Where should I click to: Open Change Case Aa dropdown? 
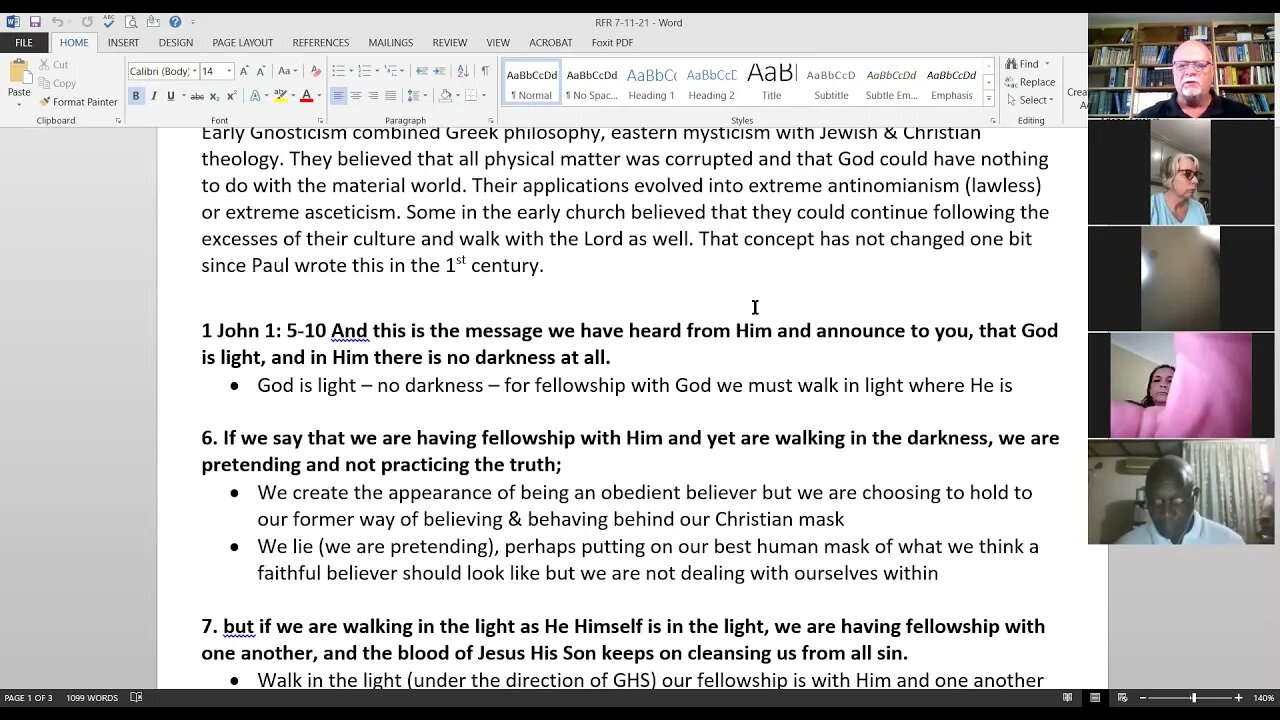(288, 71)
